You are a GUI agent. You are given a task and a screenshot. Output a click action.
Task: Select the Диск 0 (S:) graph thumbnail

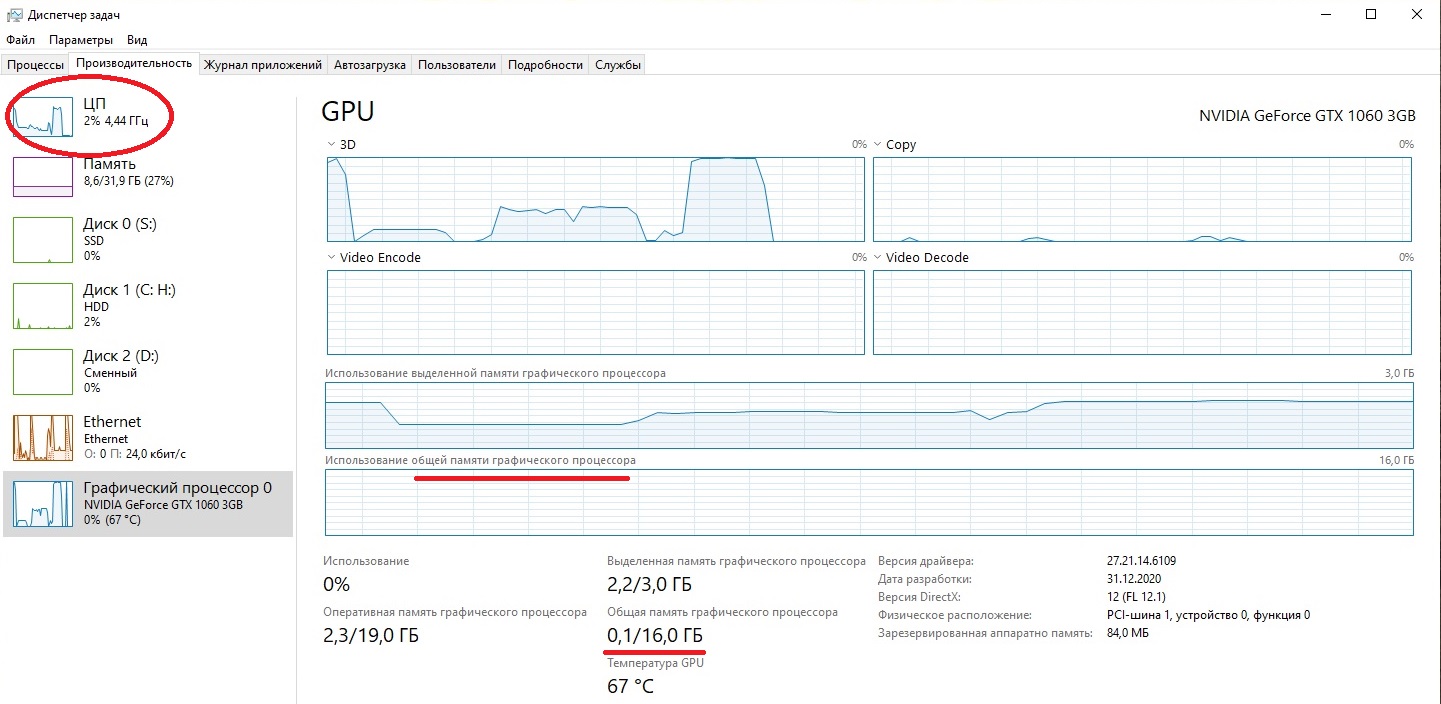(43, 239)
